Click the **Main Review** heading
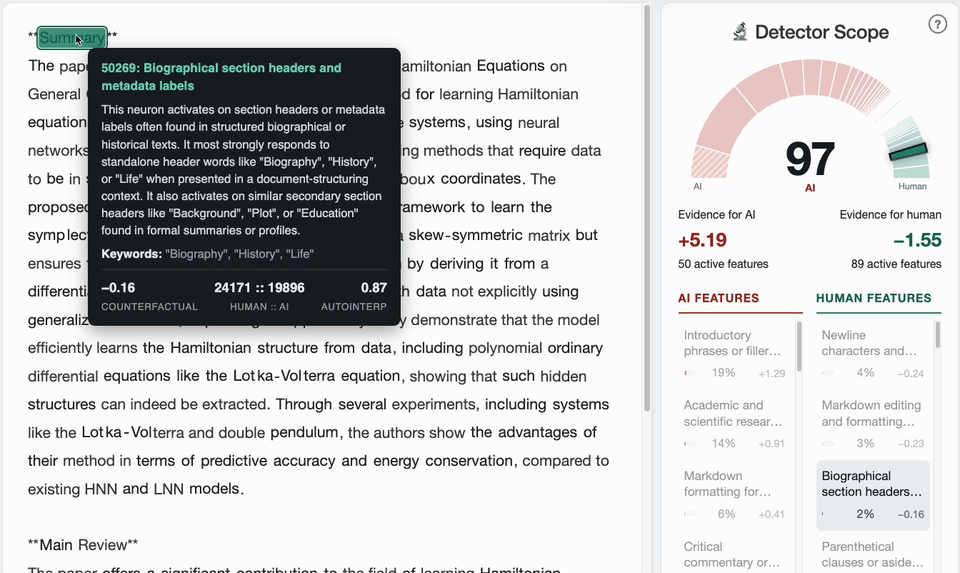Viewport: 960px width, 573px height. pyautogui.click(x=83, y=545)
